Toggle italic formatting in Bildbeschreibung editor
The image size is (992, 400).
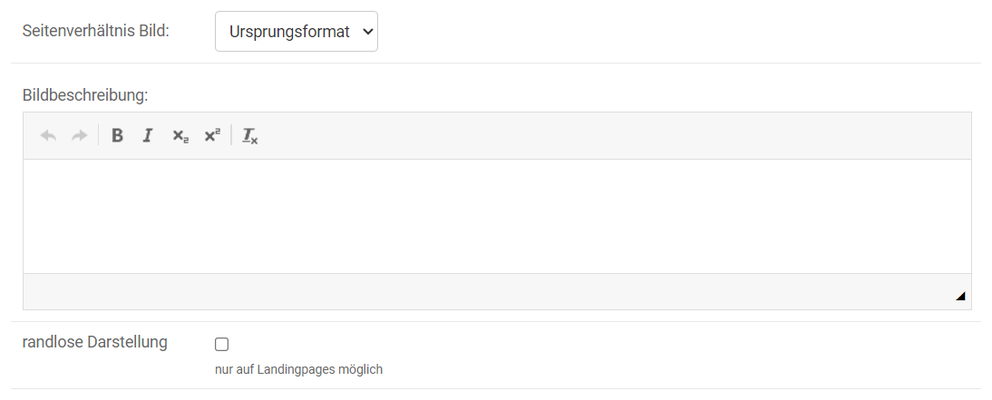click(x=148, y=136)
